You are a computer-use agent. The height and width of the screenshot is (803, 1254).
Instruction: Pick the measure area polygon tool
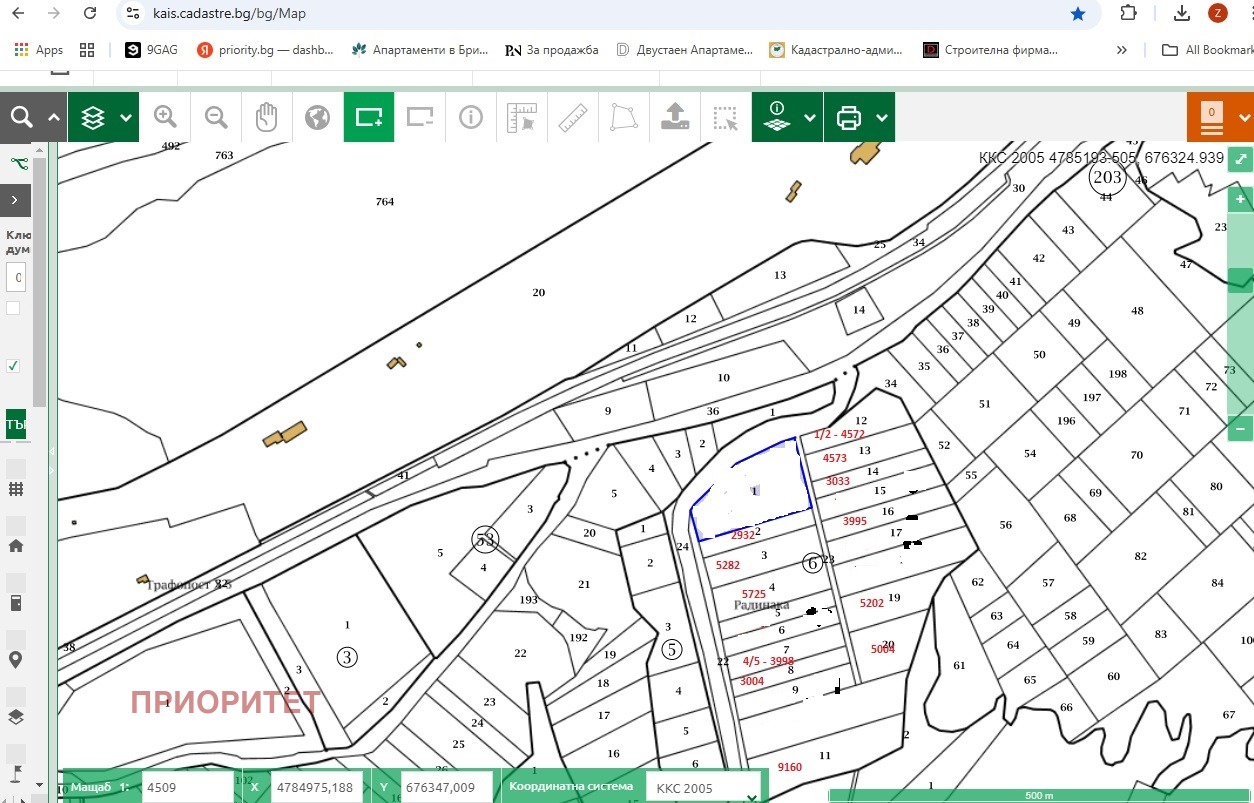[x=624, y=117]
